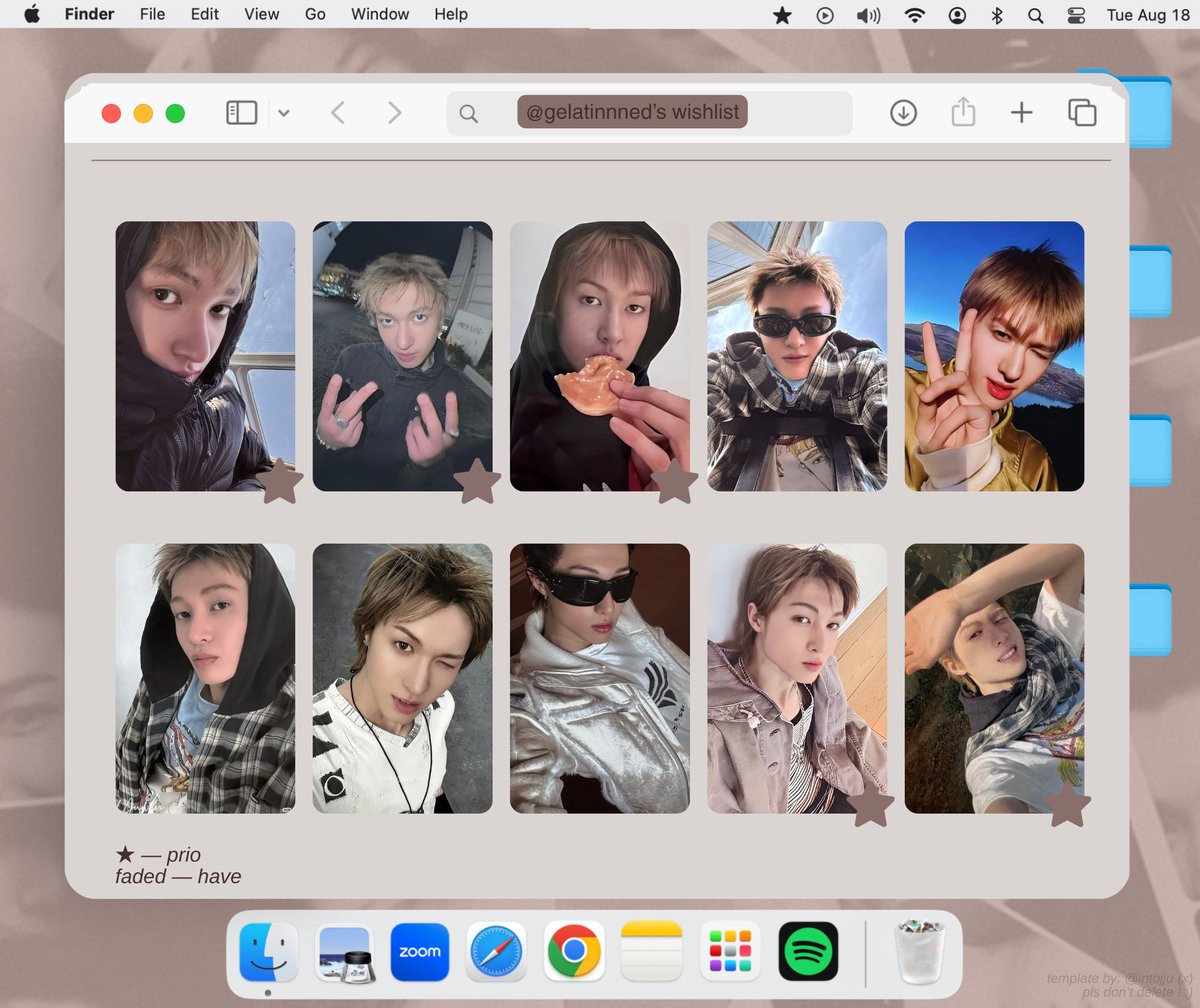Screen dimensions: 1200x1008
Task: Toggle the browser sidebar panel icon
Action: tap(242, 113)
